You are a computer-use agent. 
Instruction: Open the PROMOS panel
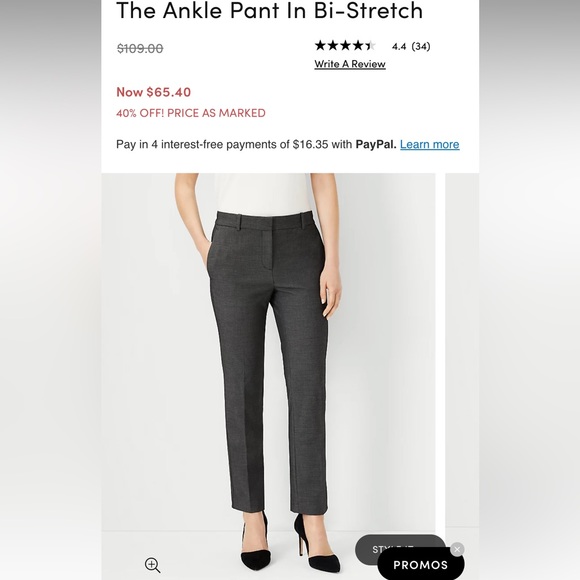point(421,565)
